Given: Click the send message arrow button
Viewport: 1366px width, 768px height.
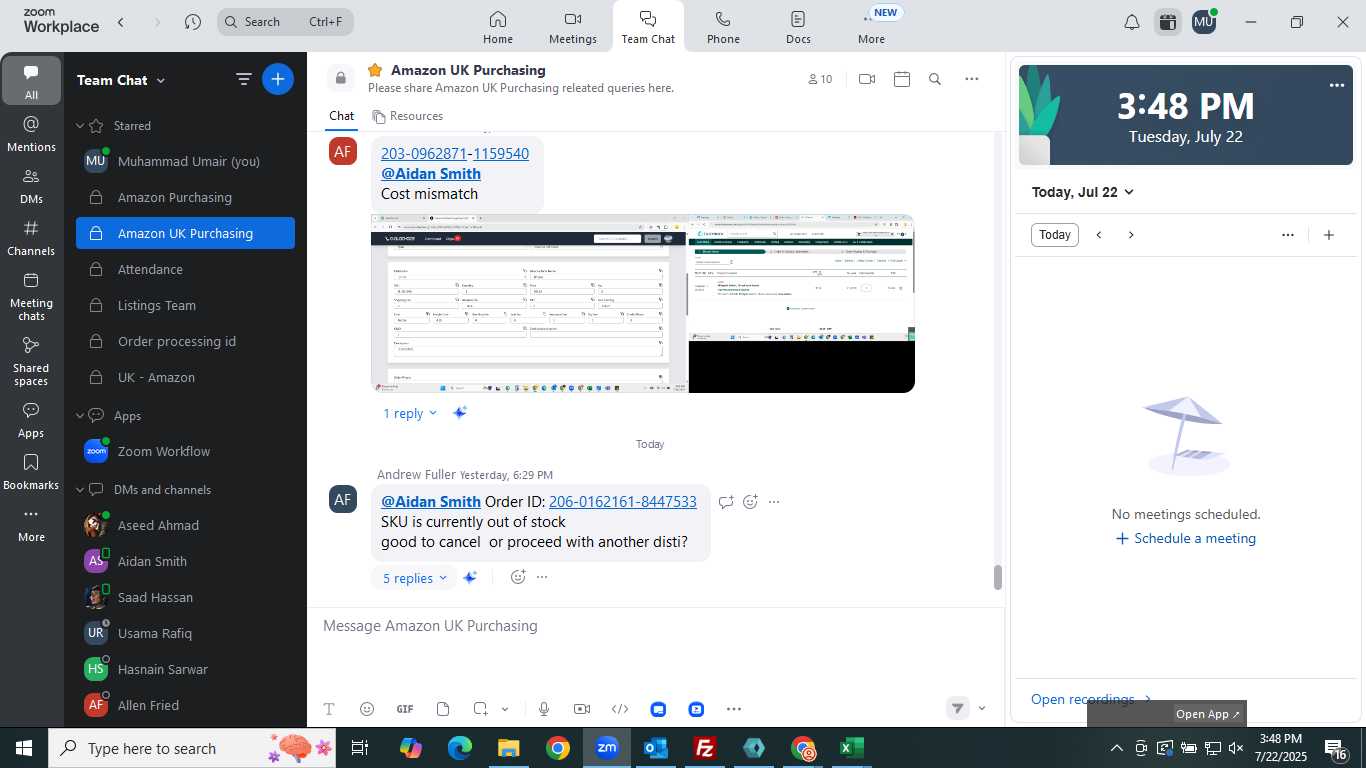Looking at the screenshot, I should click(957, 708).
